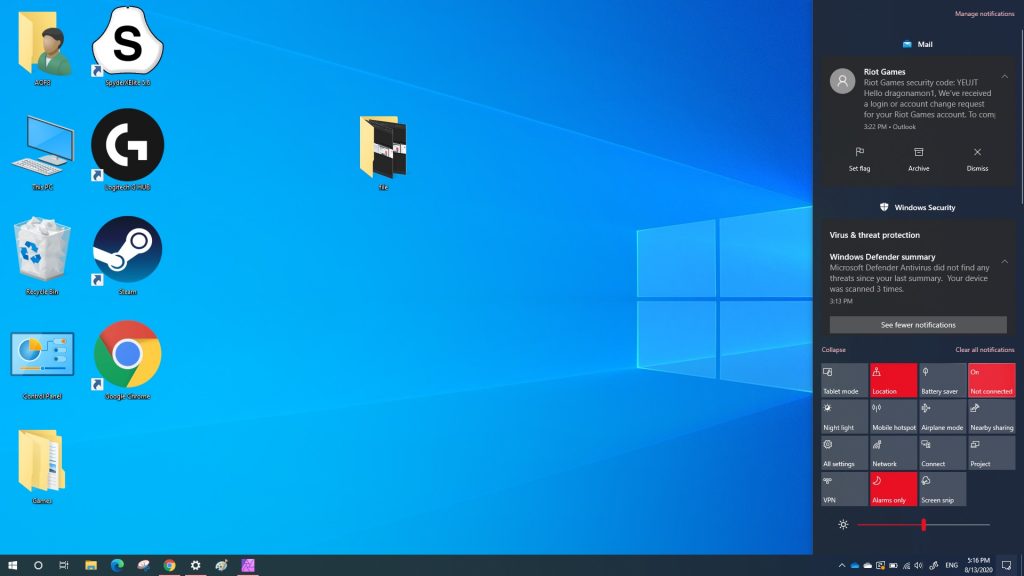Open All settings from quick actions
The image size is (1024, 576).
[x=844, y=453]
